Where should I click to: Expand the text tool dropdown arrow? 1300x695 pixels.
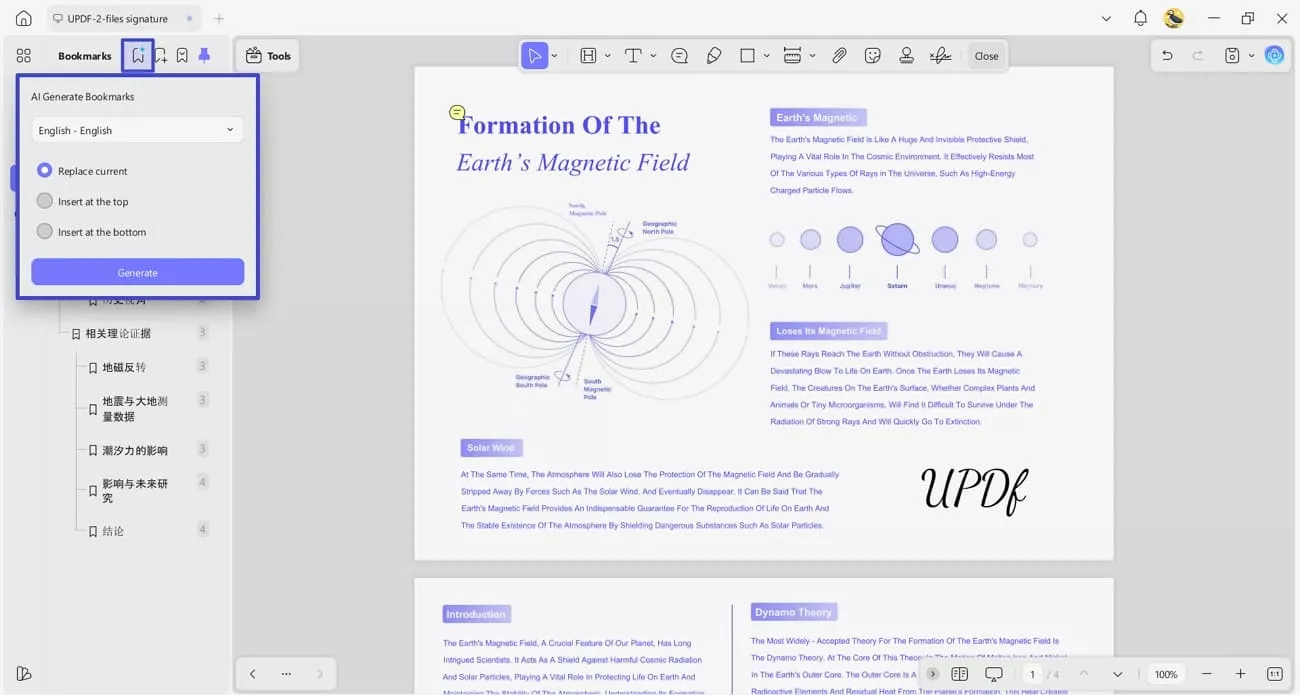(x=653, y=56)
